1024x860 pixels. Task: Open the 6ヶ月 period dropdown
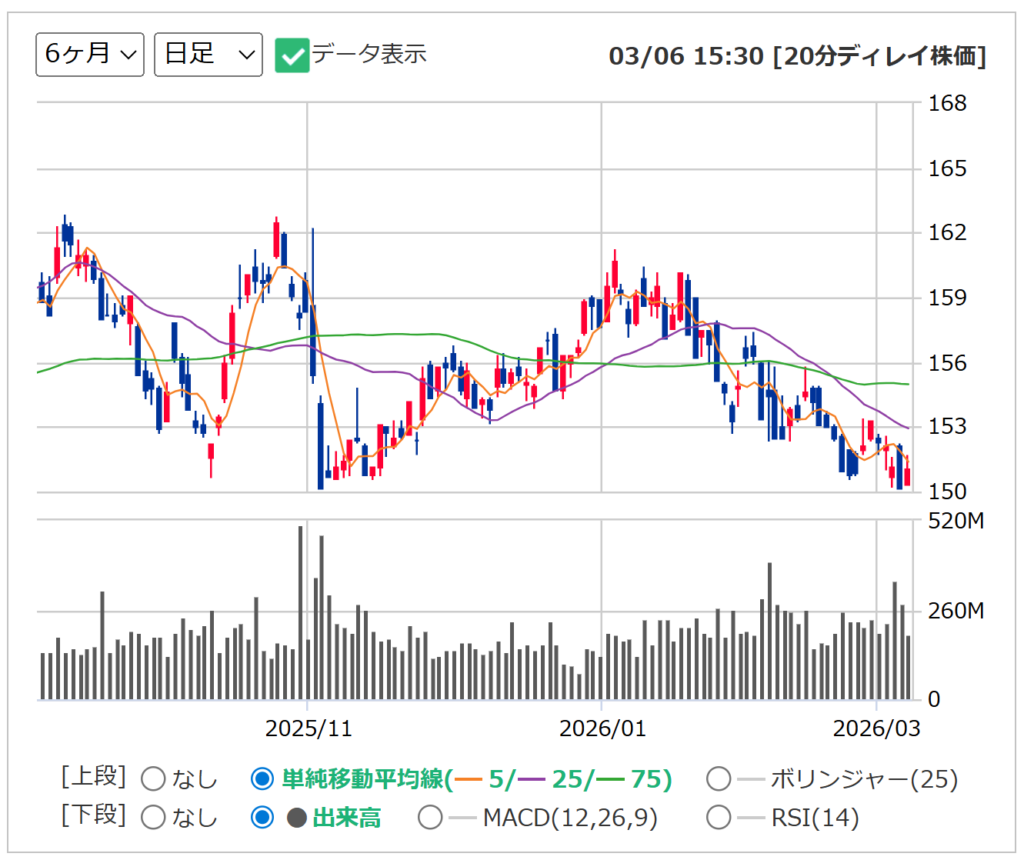(89, 55)
